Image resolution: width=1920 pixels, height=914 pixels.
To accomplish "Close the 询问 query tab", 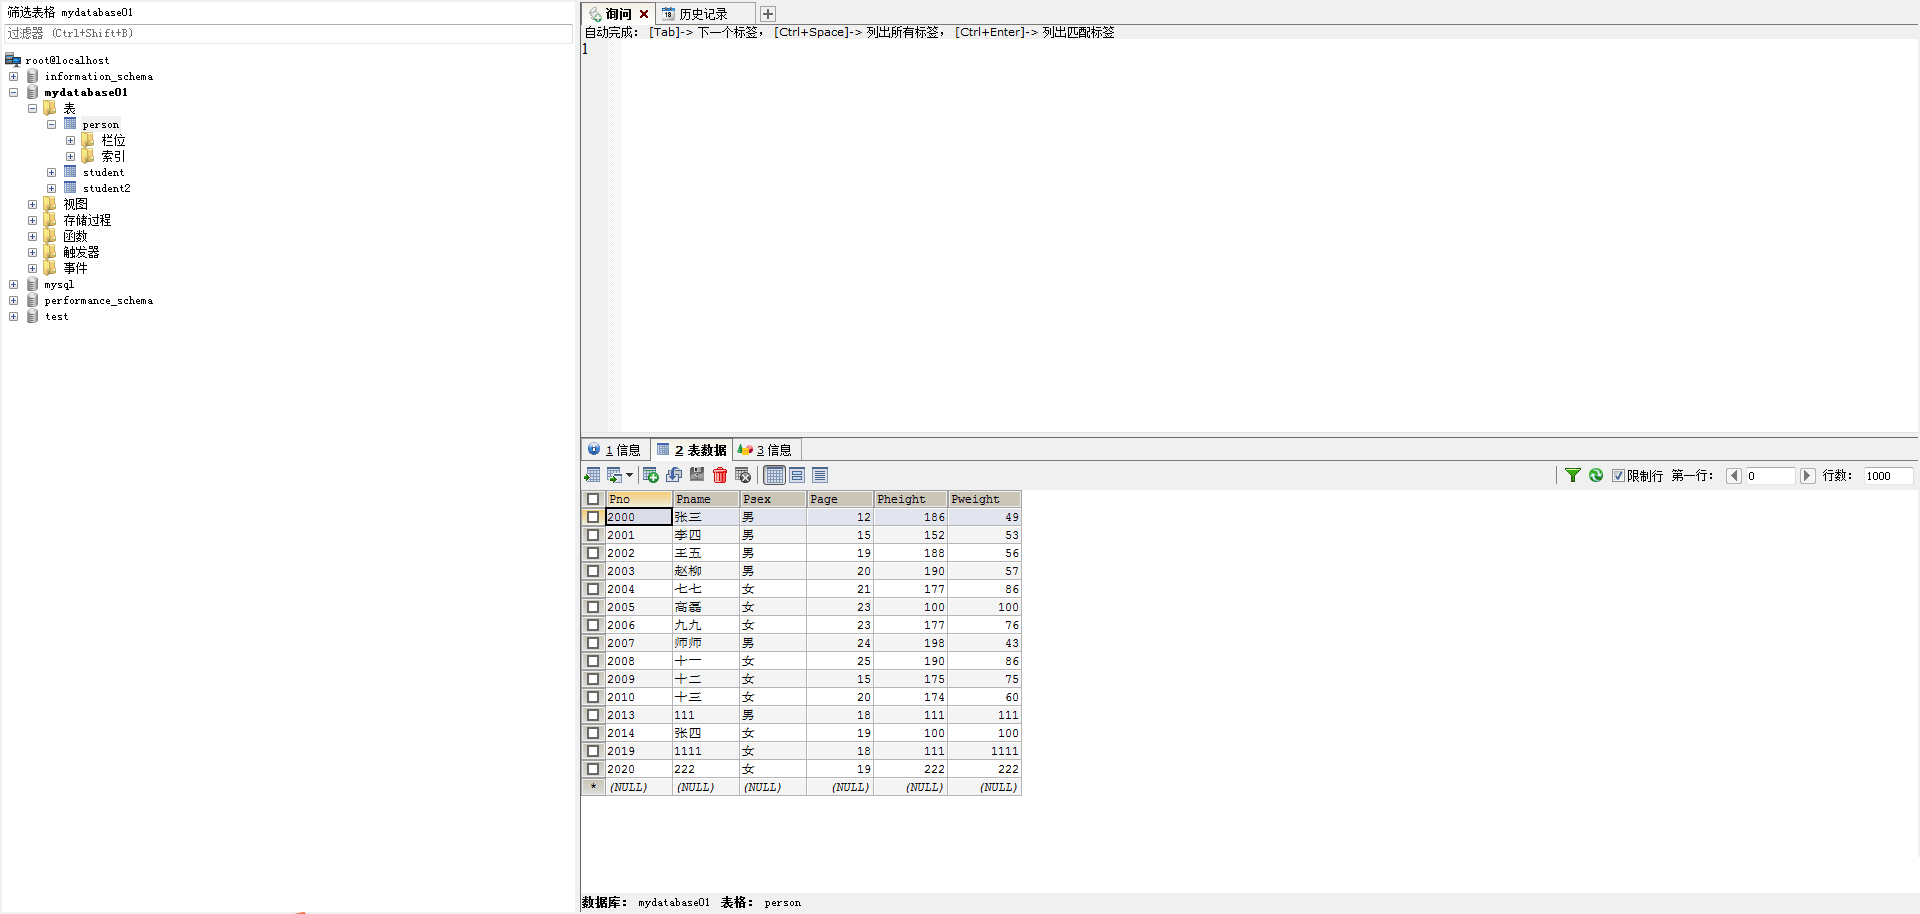I will pyautogui.click(x=644, y=14).
